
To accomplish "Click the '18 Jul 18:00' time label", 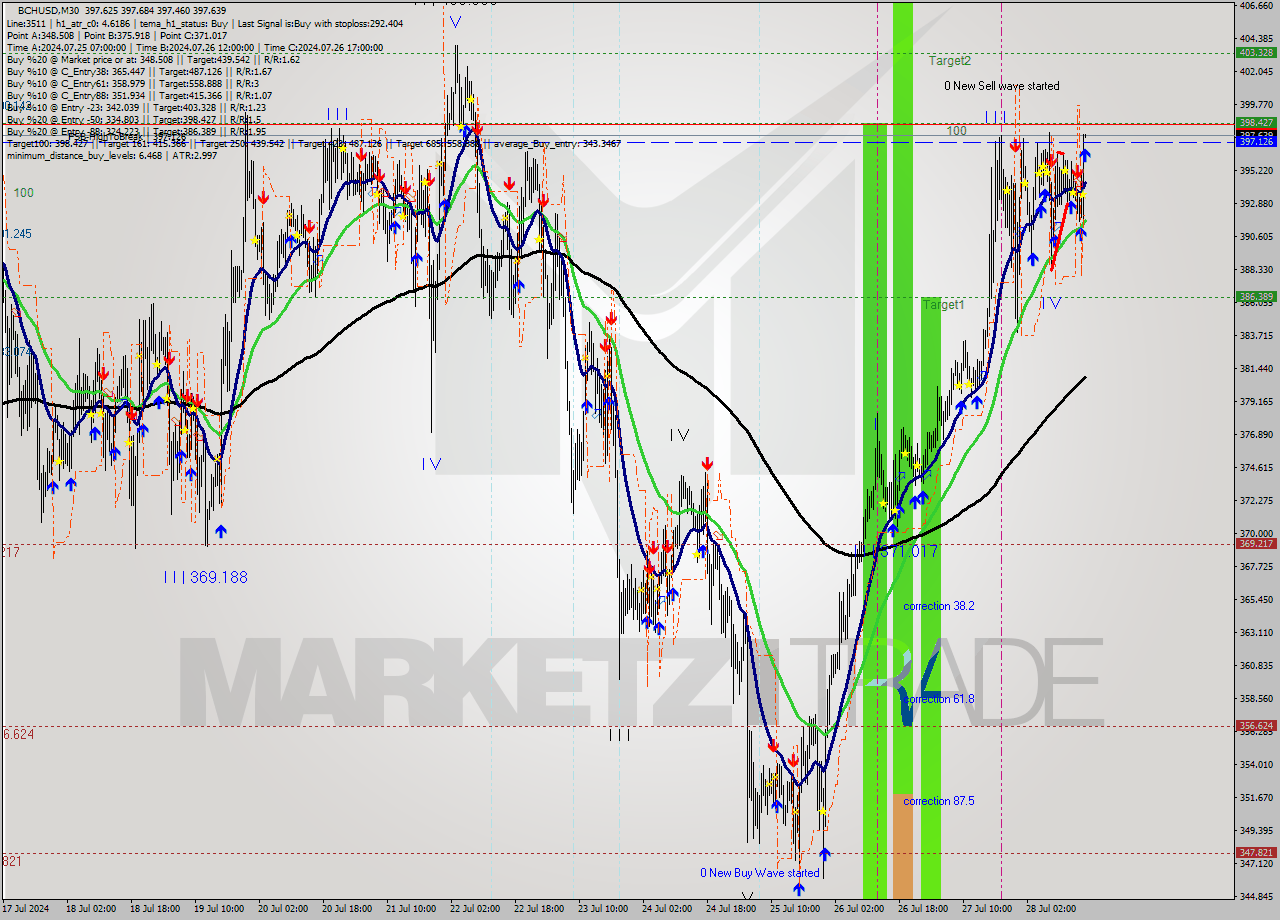I will 155,909.
